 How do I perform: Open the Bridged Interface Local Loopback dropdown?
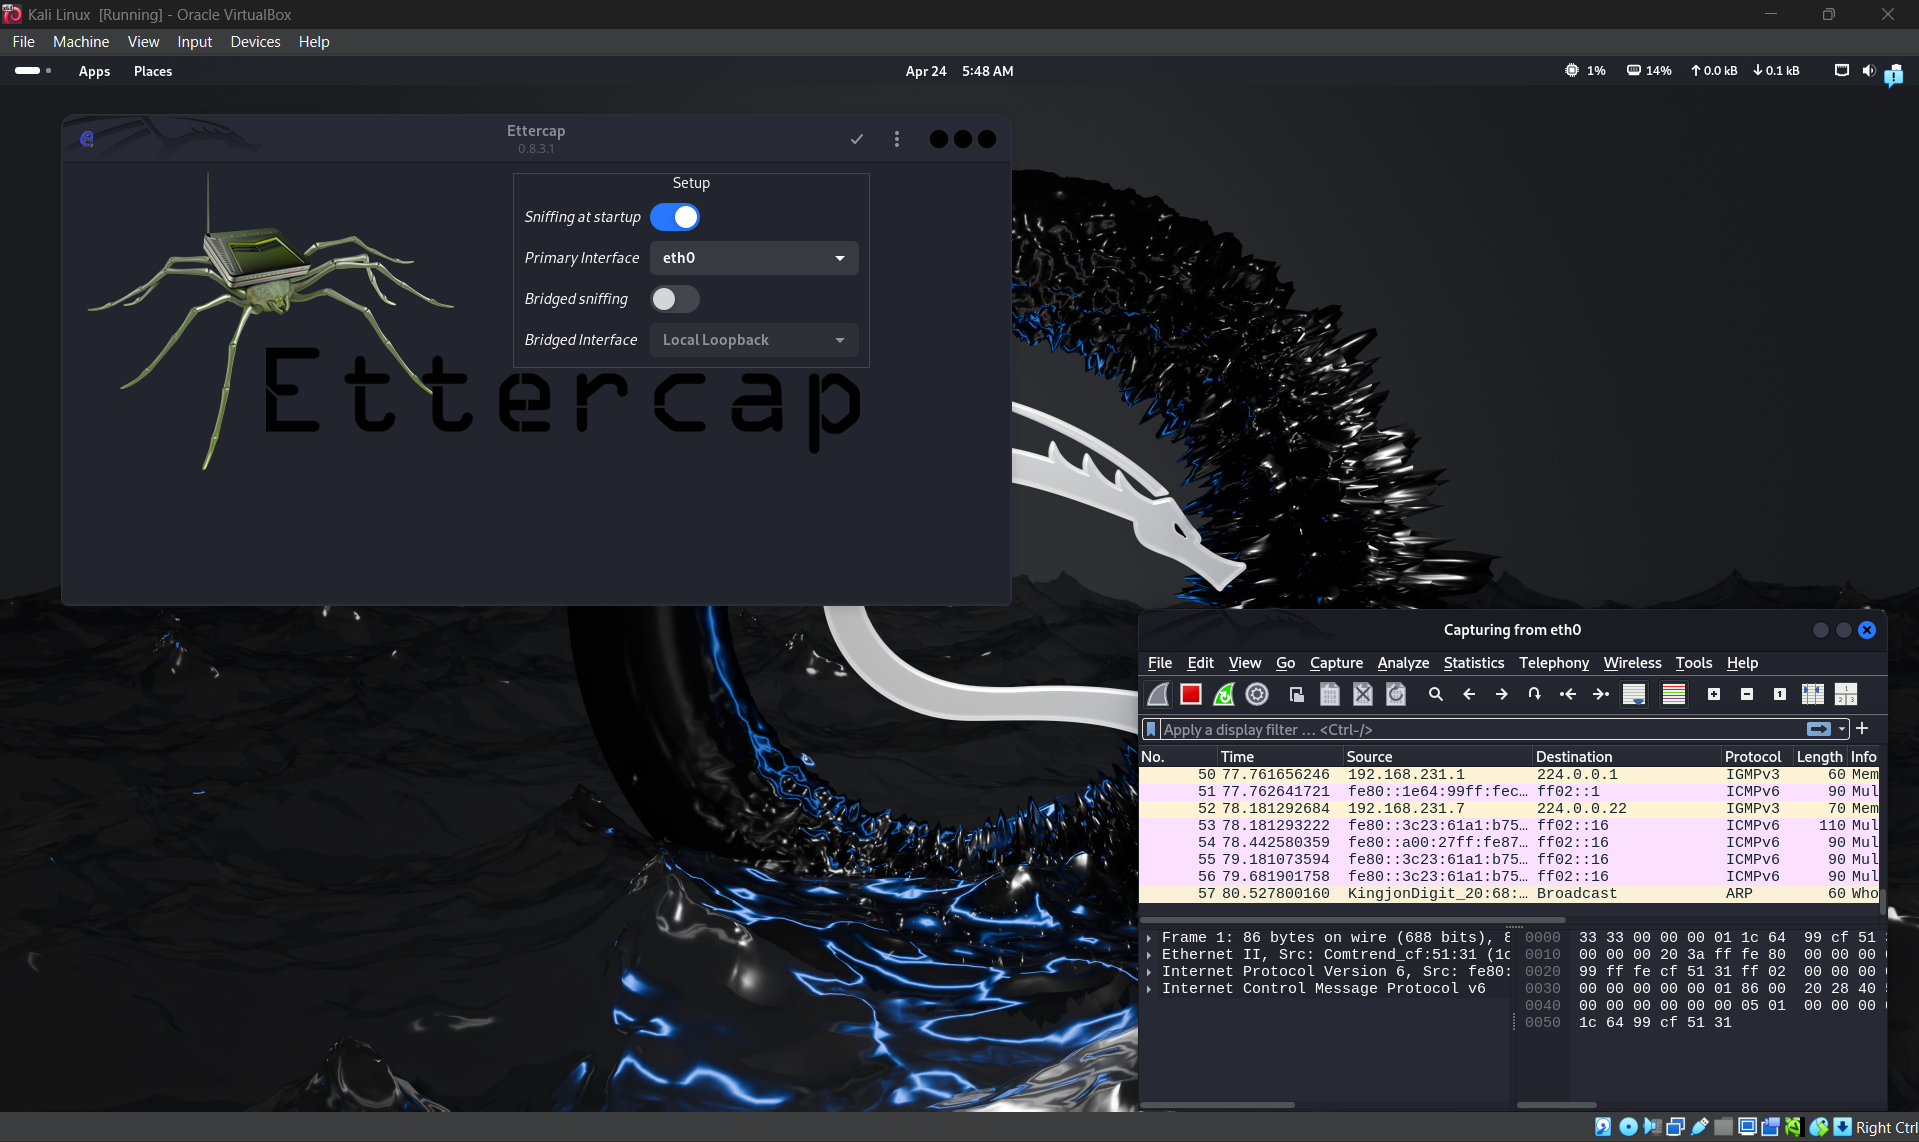point(754,340)
